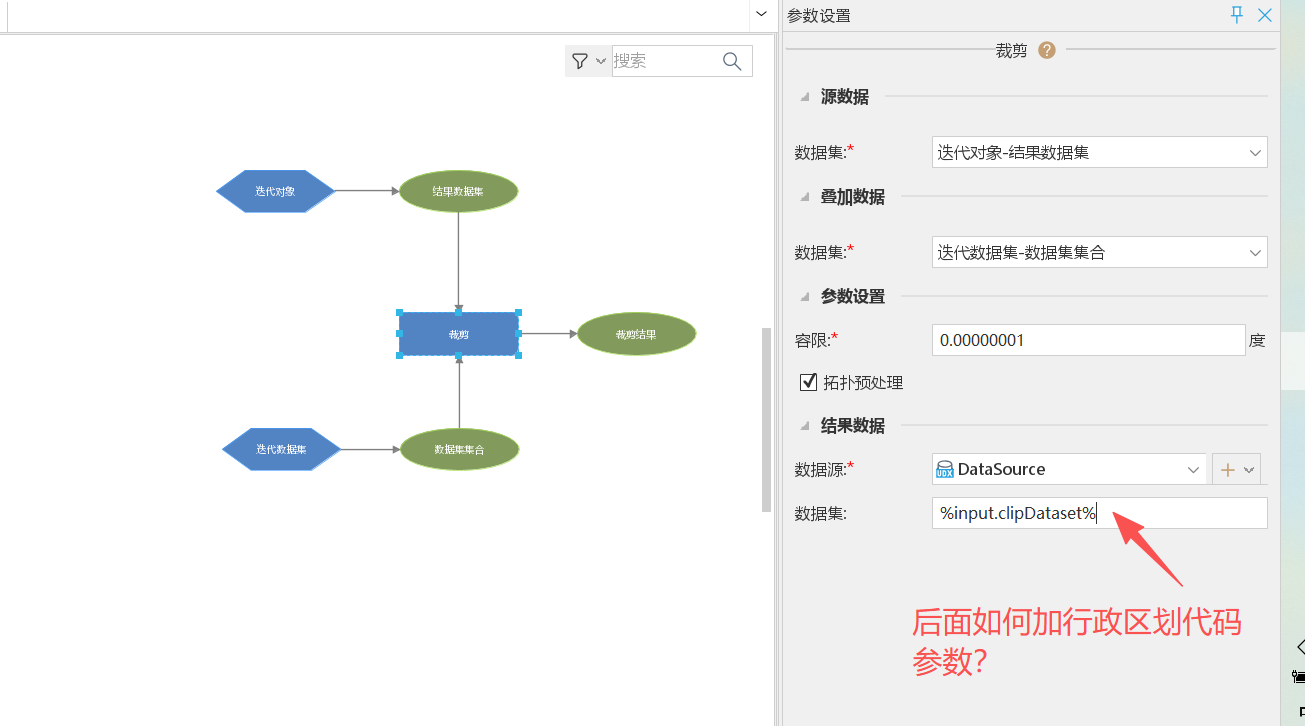
Task: Click the 搜索 search box
Action: [x=663, y=61]
